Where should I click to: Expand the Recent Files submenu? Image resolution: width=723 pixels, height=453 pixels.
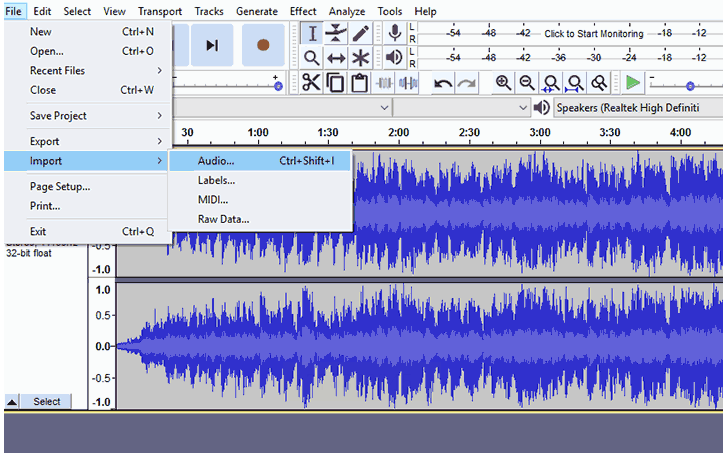pyautogui.click(x=96, y=71)
